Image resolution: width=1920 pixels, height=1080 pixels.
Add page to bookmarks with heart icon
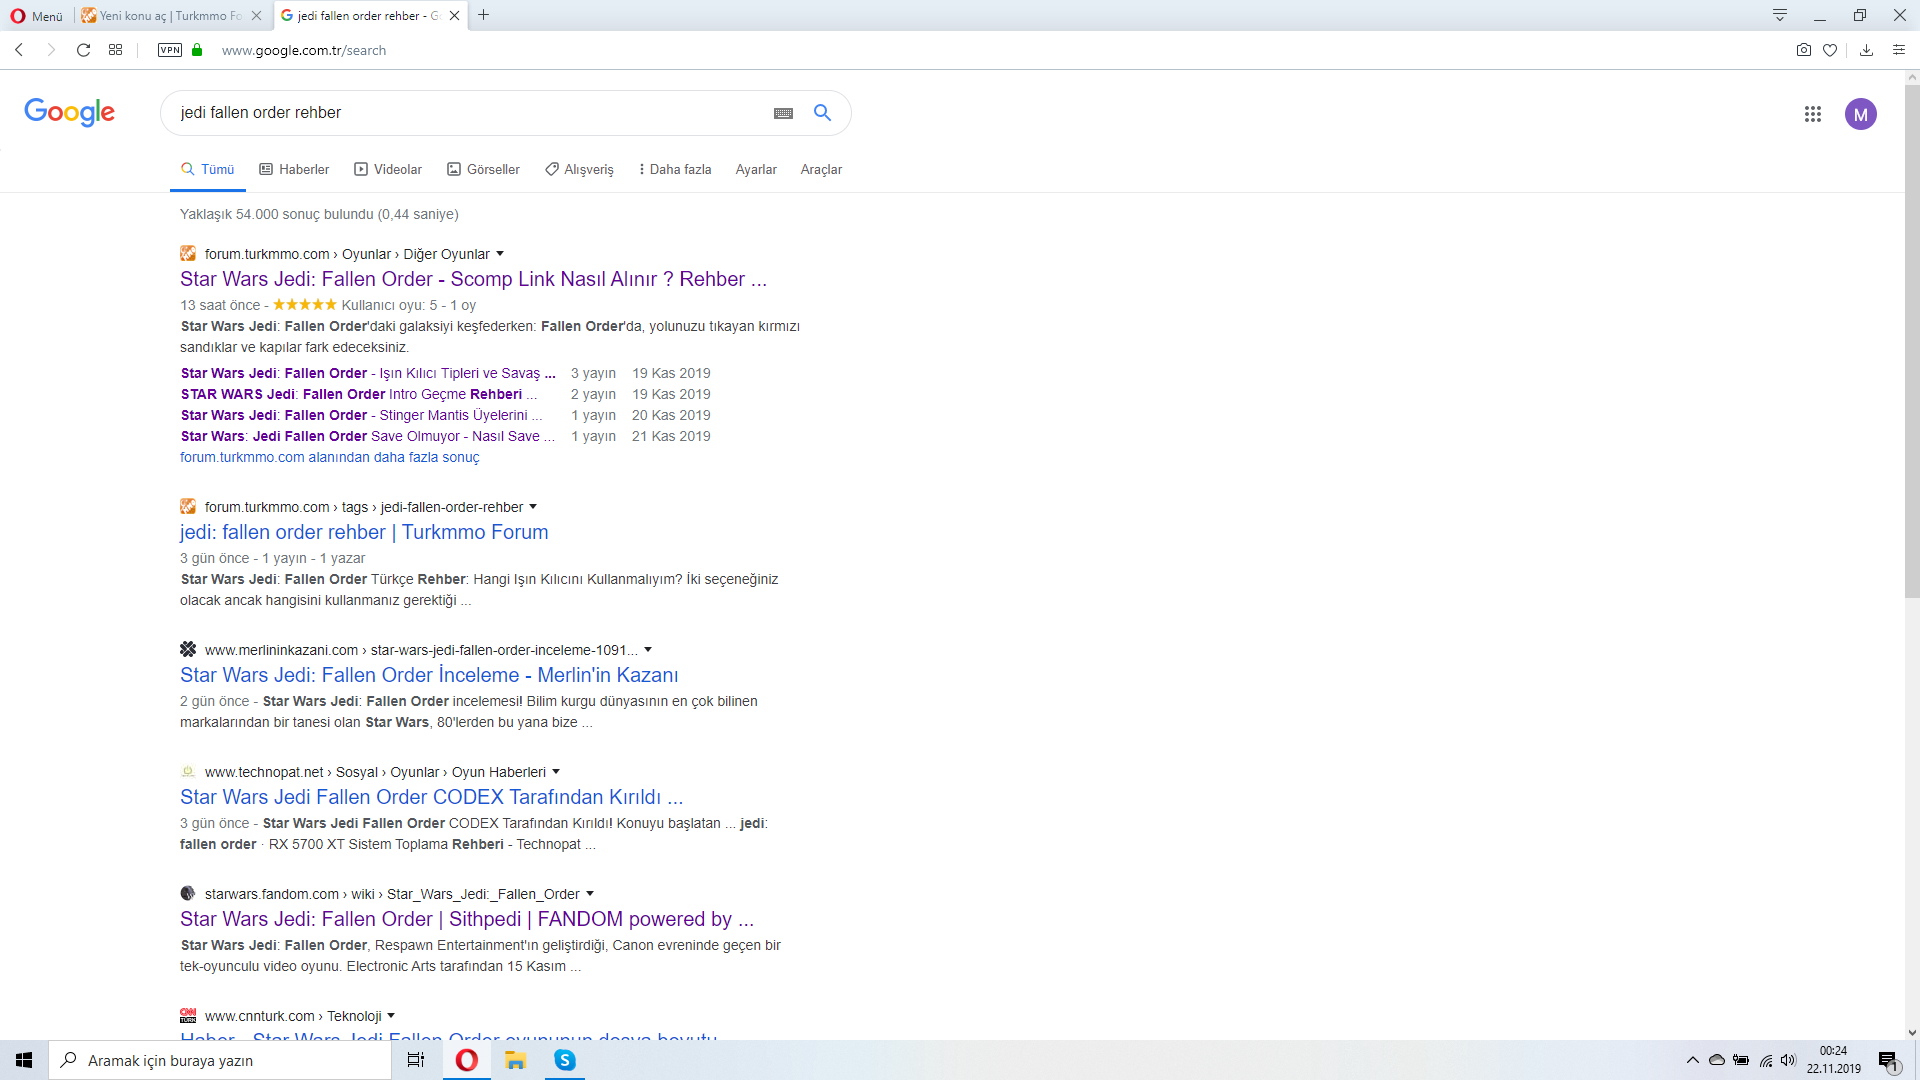coord(1830,50)
